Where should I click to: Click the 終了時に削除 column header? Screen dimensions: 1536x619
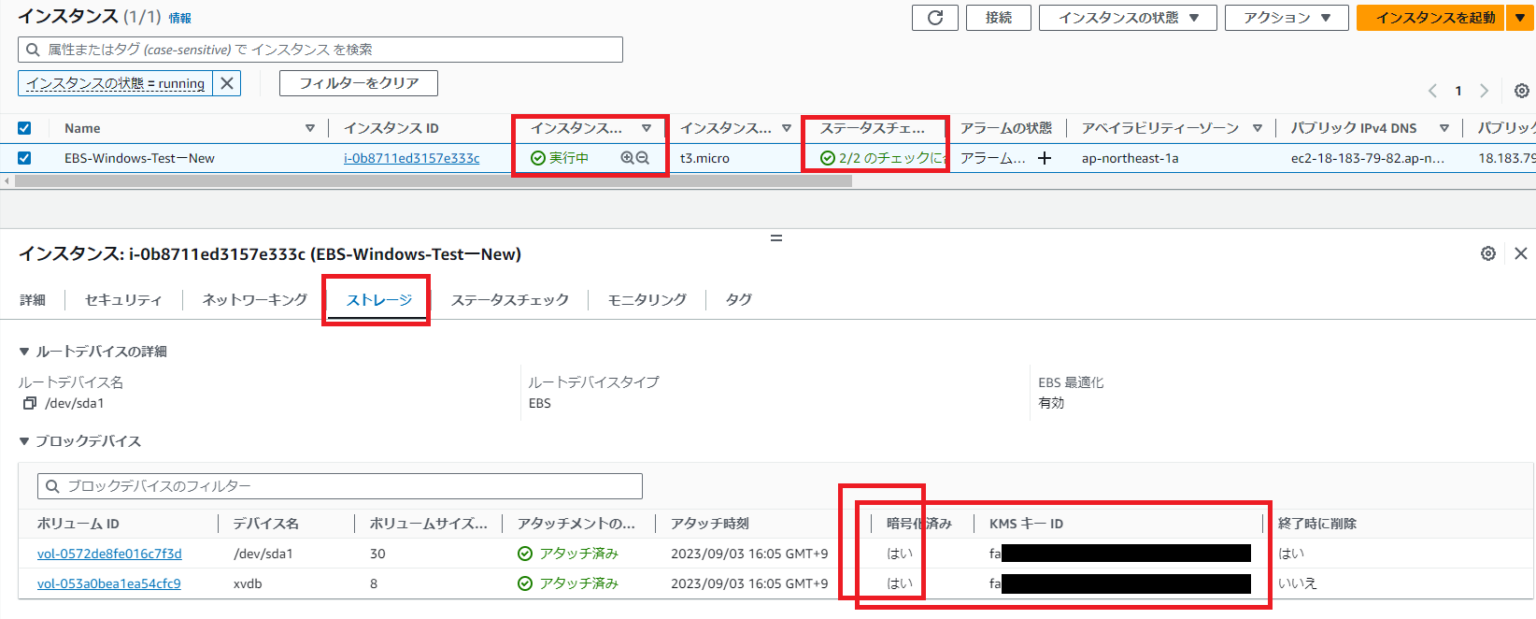click(x=1317, y=523)
